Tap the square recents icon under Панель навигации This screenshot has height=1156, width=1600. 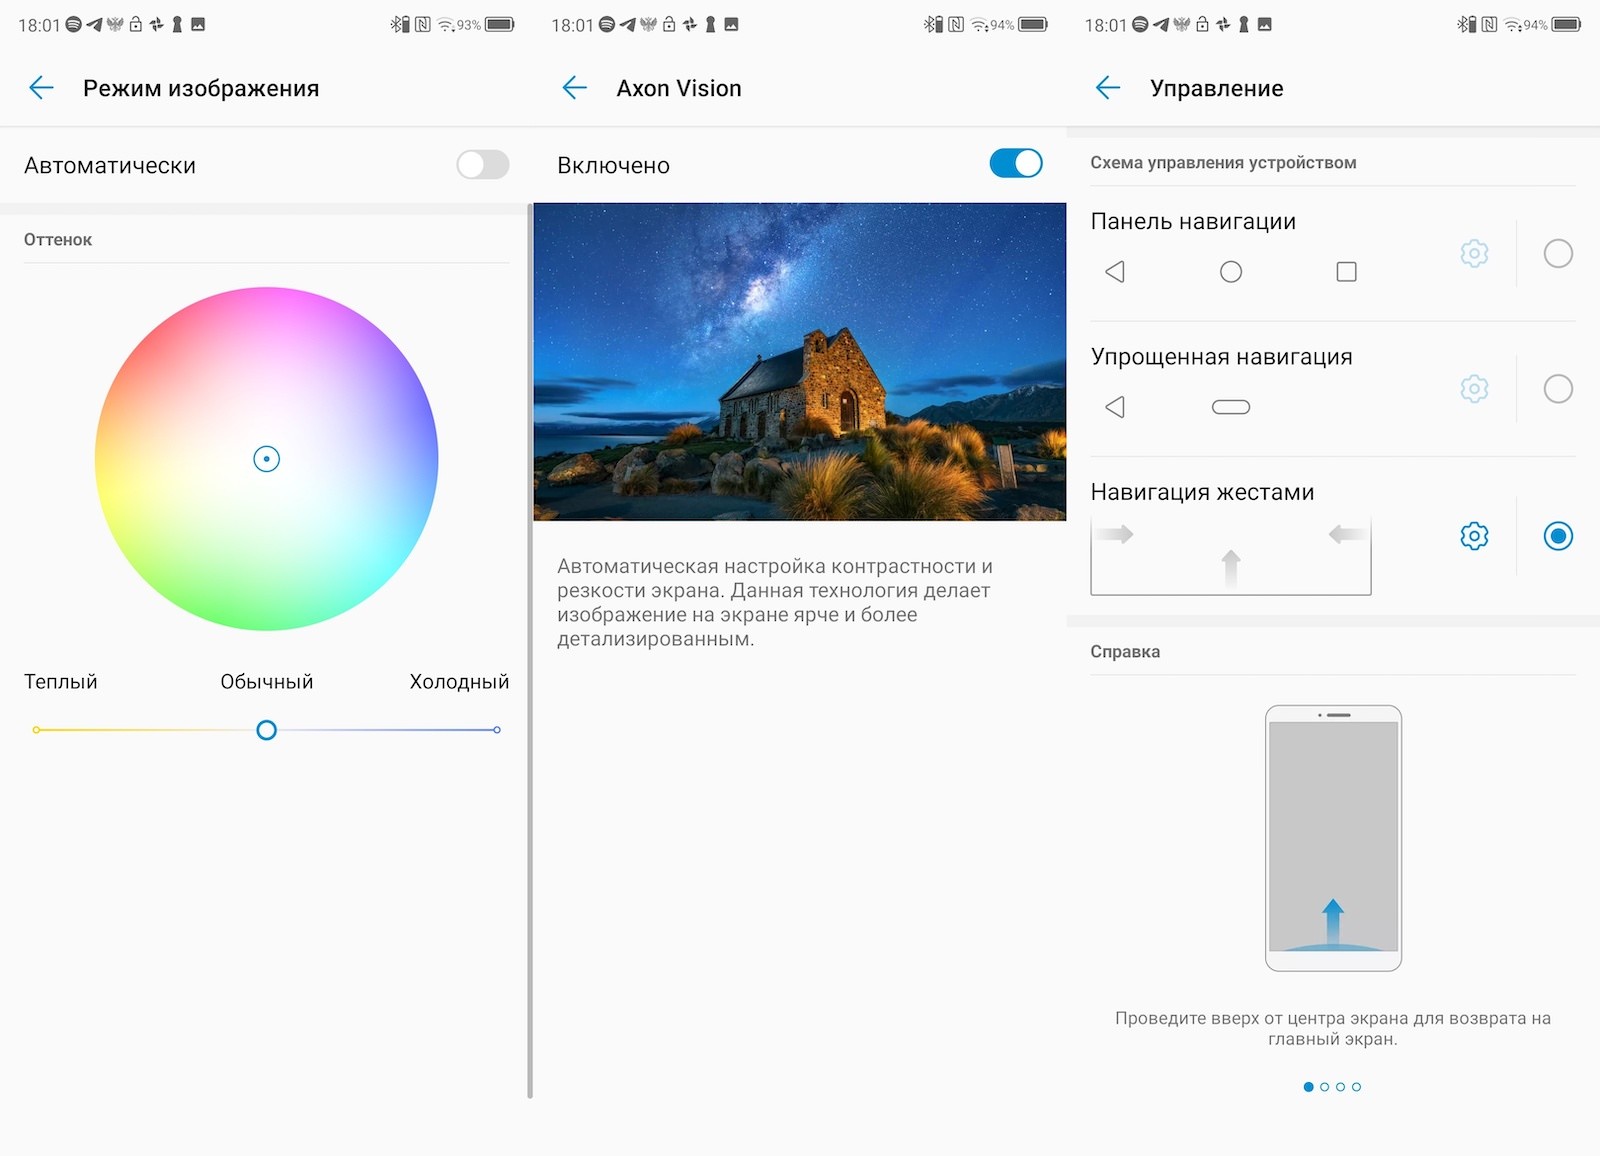tap(1346, 272)
